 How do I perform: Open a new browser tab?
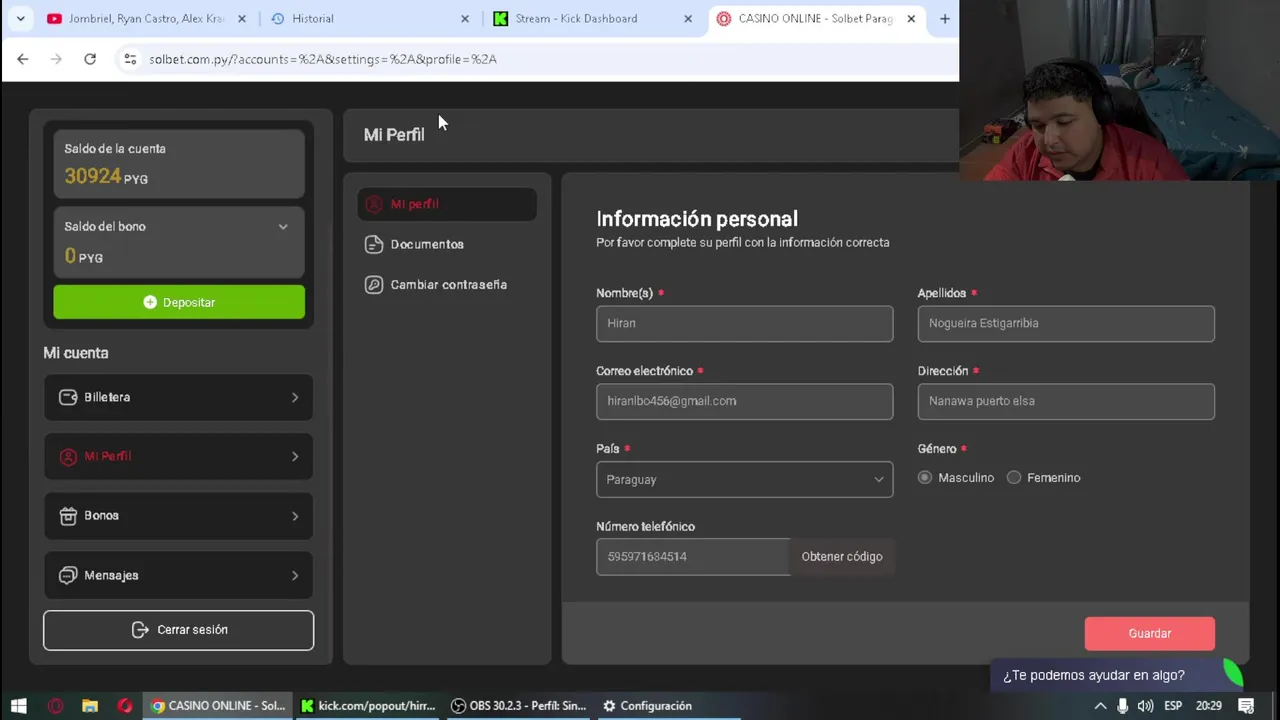944,18
